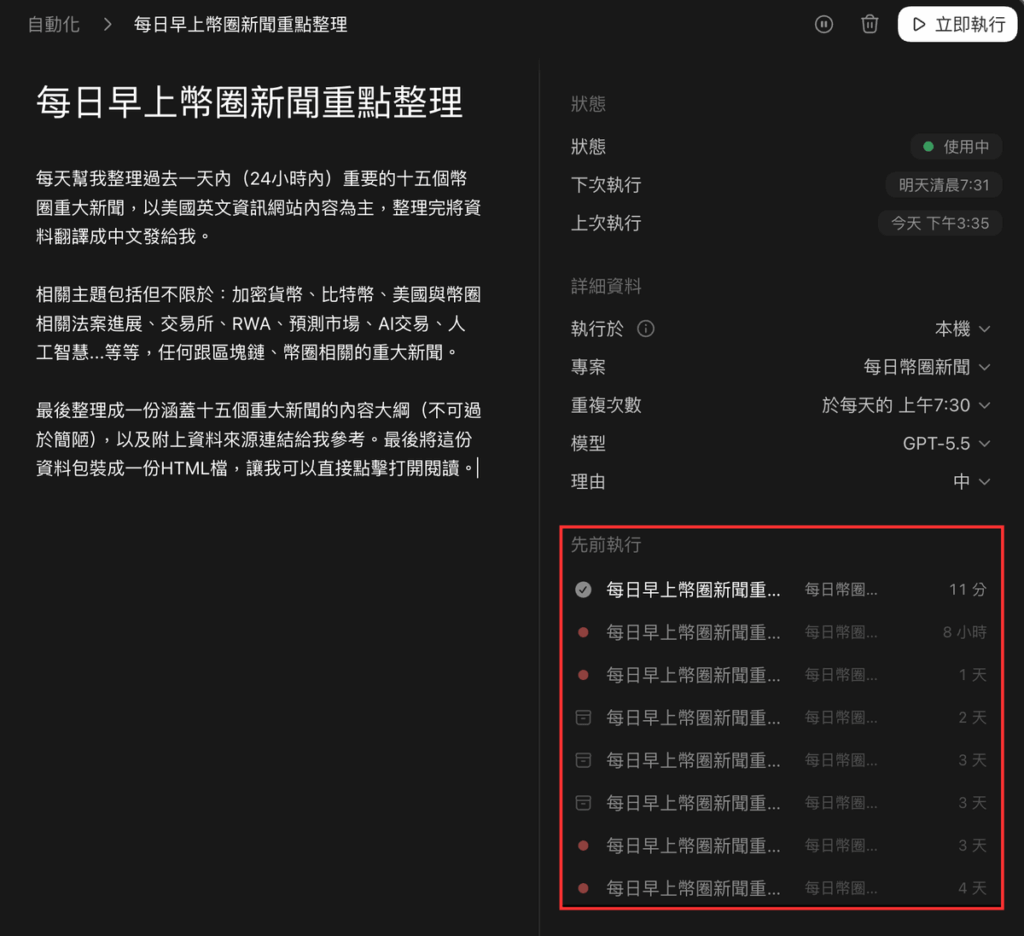Click the breadcrumb title 每日早上幣圈新聞重點整理

[x=240, y=25]
